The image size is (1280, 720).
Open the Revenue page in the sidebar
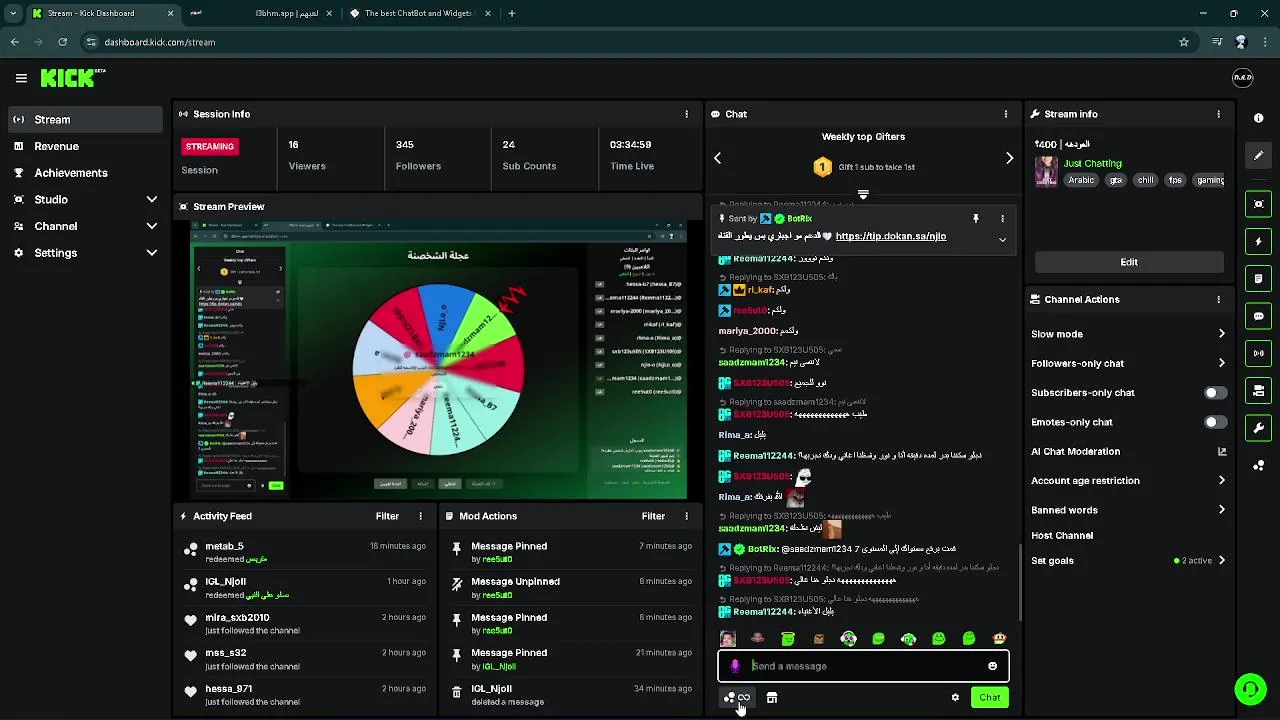pyautogui.click(x=84, y=146)
